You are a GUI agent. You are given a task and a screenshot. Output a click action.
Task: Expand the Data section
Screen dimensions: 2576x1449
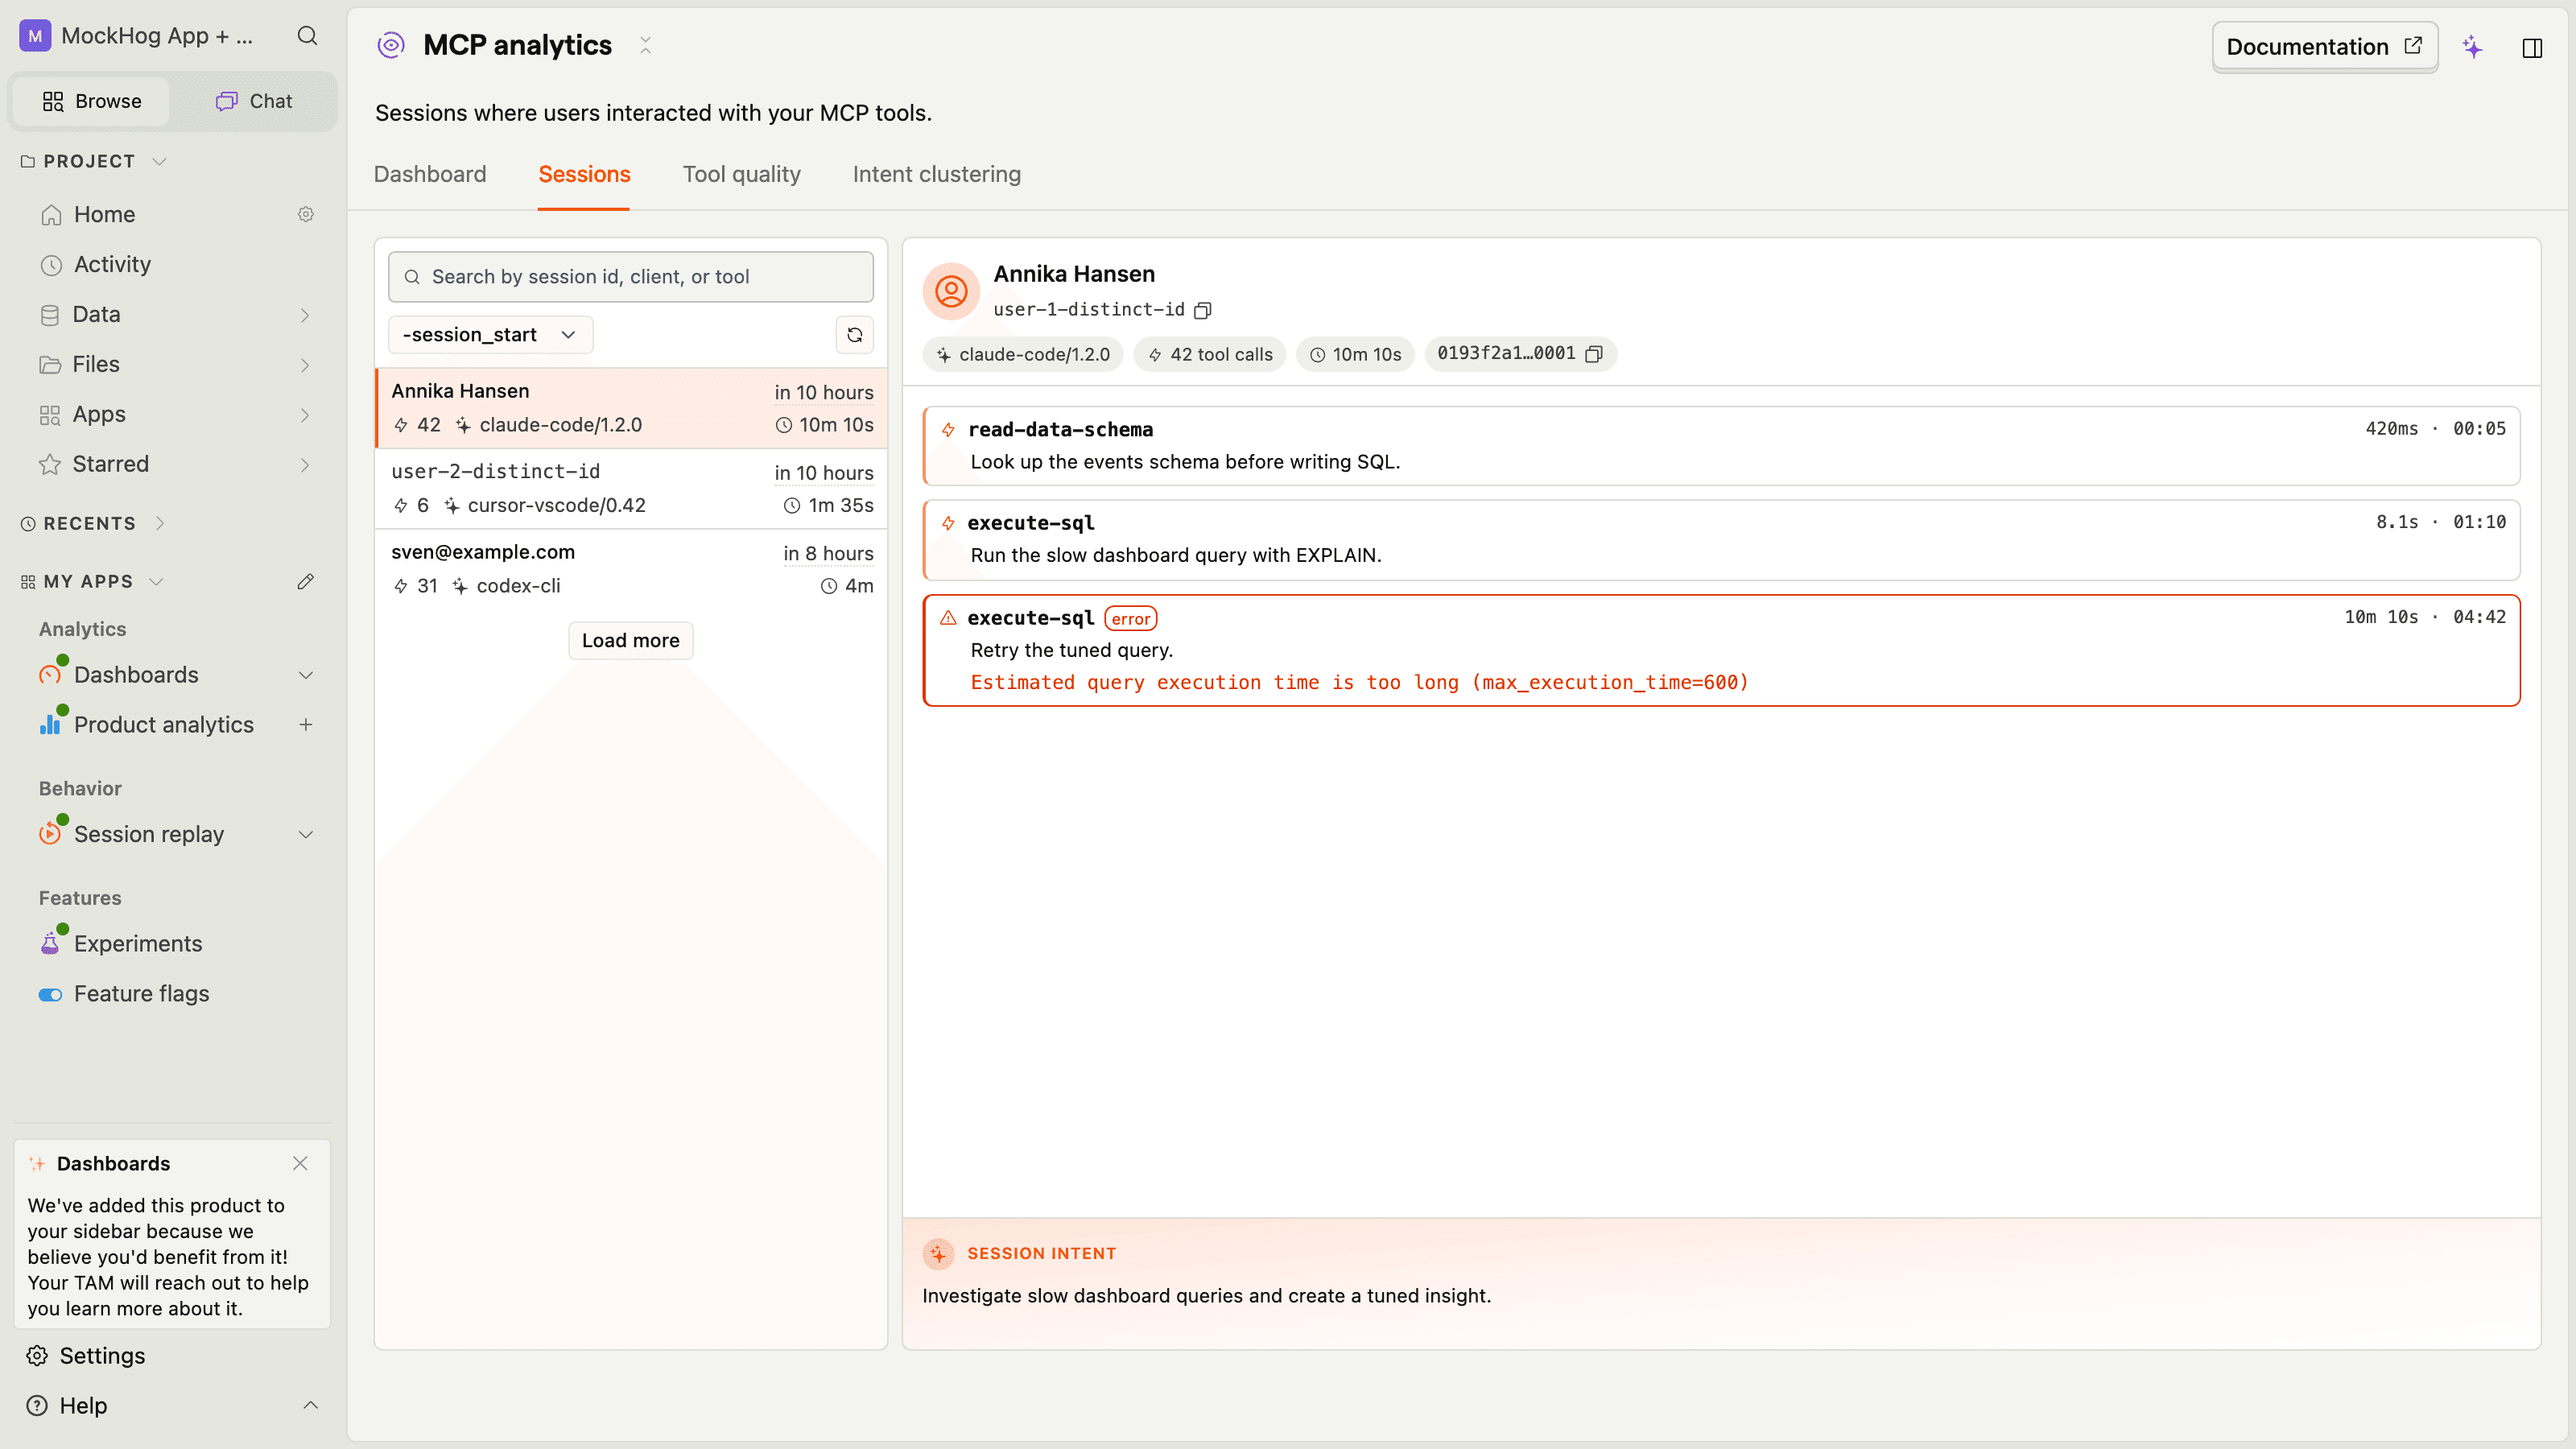(x=304, y=315)
